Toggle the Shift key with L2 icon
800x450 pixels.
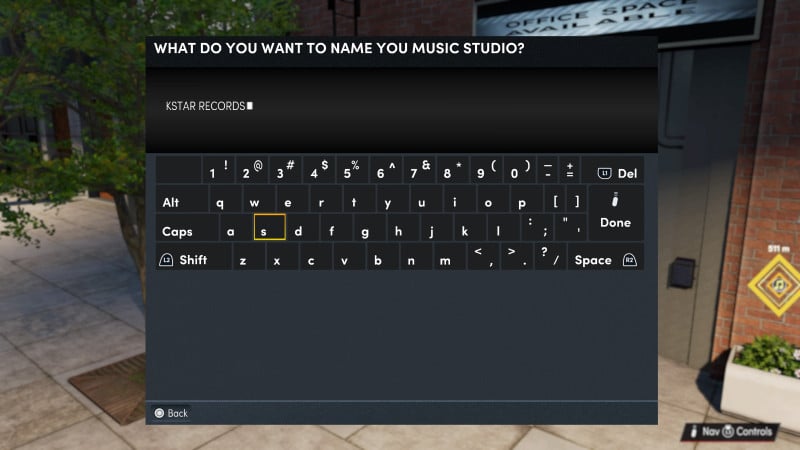[185, 260]
